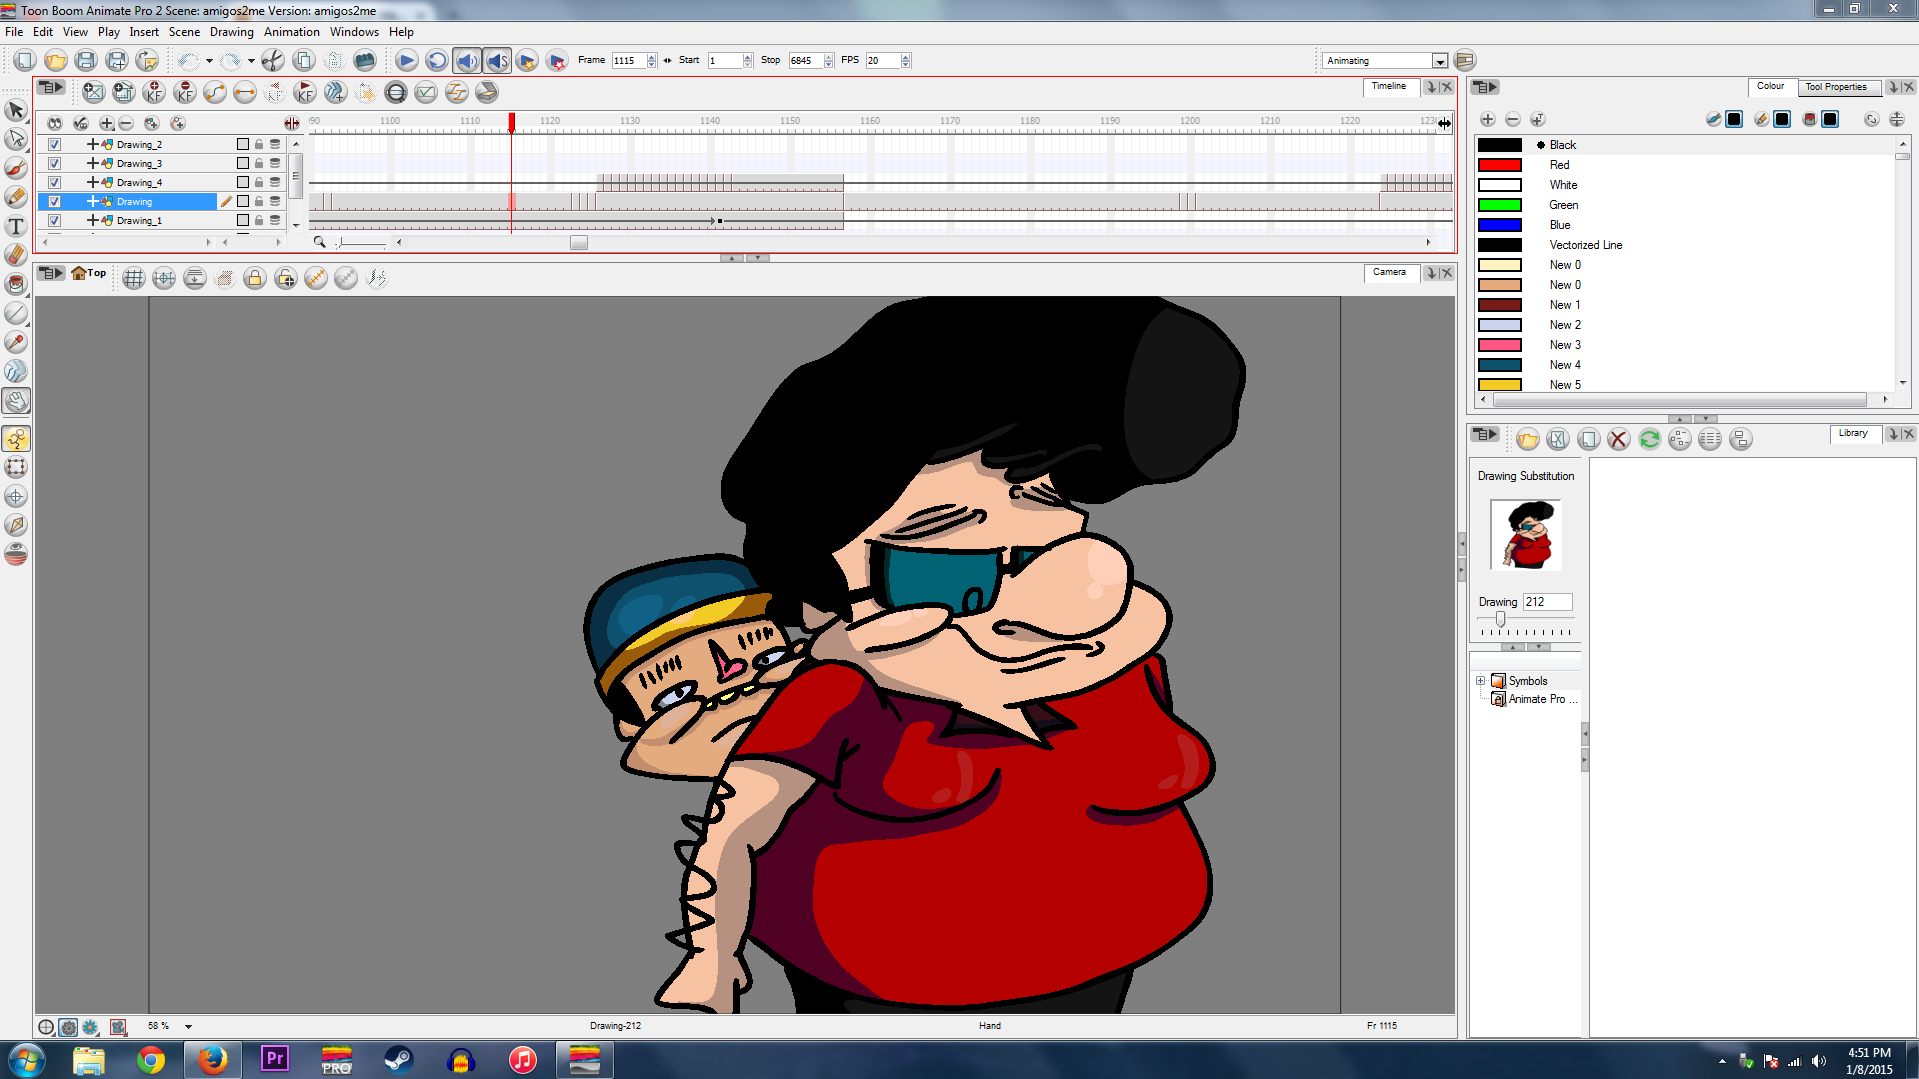Click the Add Colour plus icon
This screenshot has height=1079, width=1919.
click(1487, 120)
